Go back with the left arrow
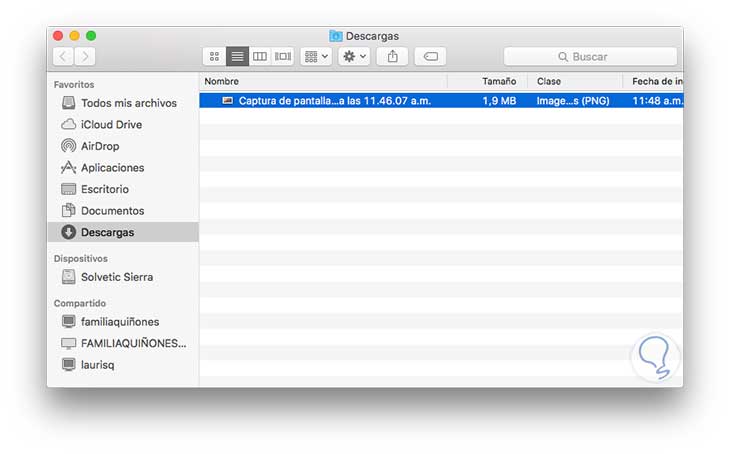Image resolution: width=730 pixels, height=454 pixels. click(63, 56)
